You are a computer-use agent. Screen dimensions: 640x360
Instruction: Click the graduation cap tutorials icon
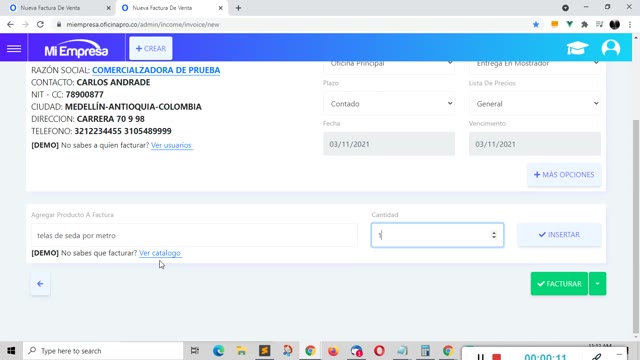pyautogui.click(x=577, y=48)
